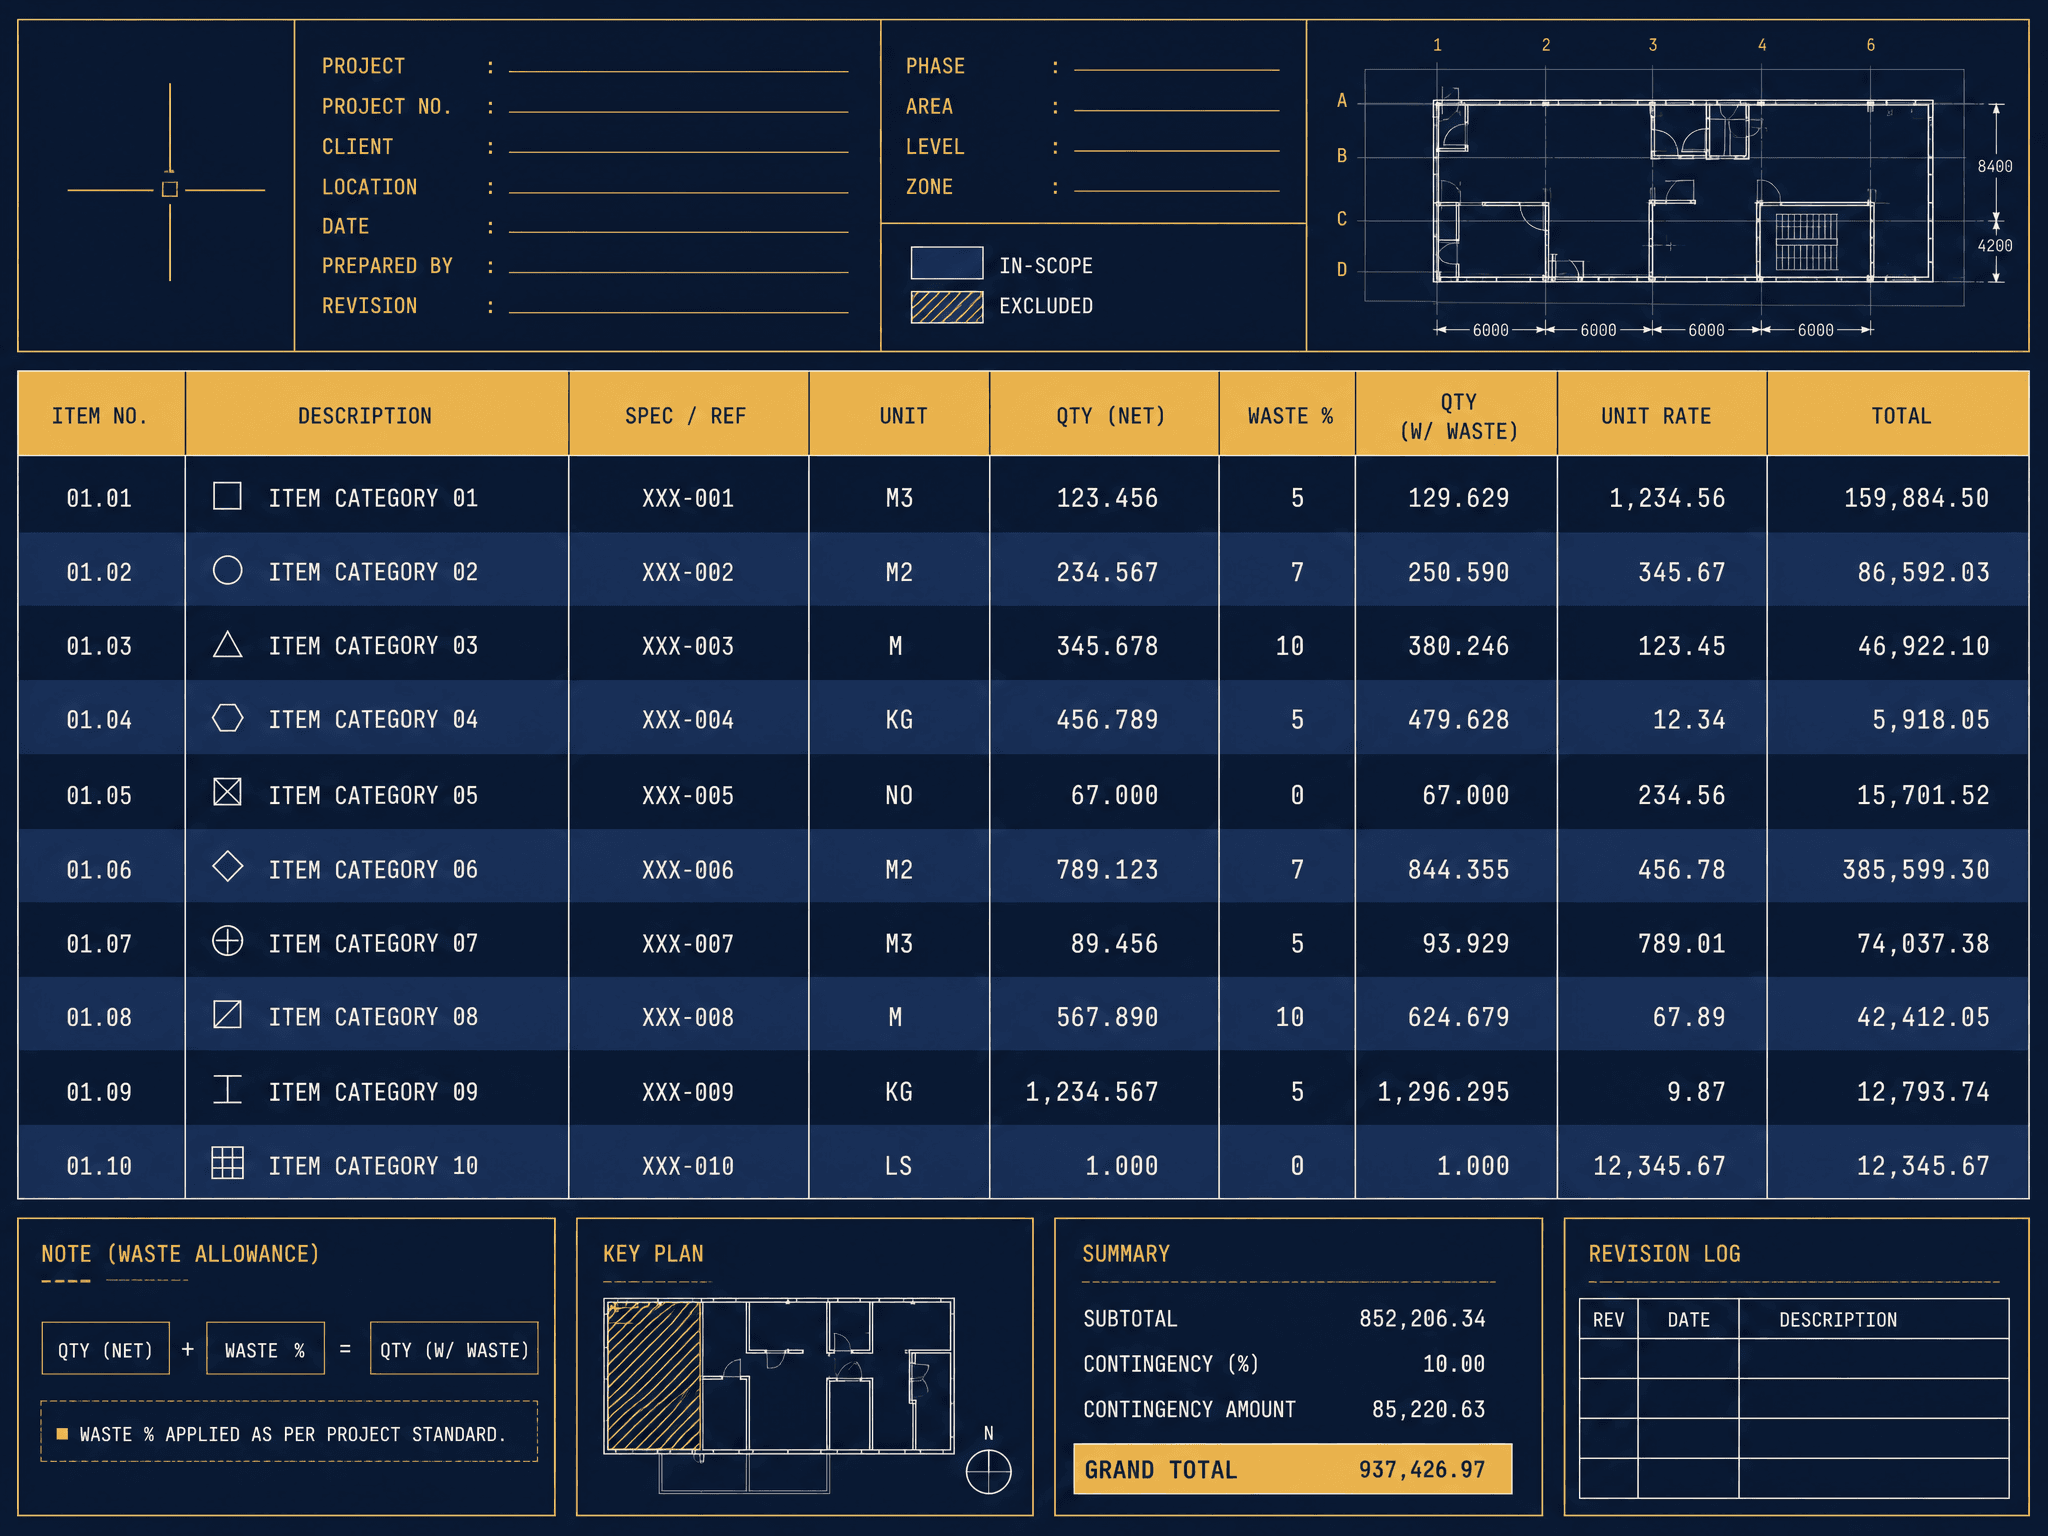Click the total 385,599.30 for item 01.06

pyautogui.click(x=1915, y=870)
